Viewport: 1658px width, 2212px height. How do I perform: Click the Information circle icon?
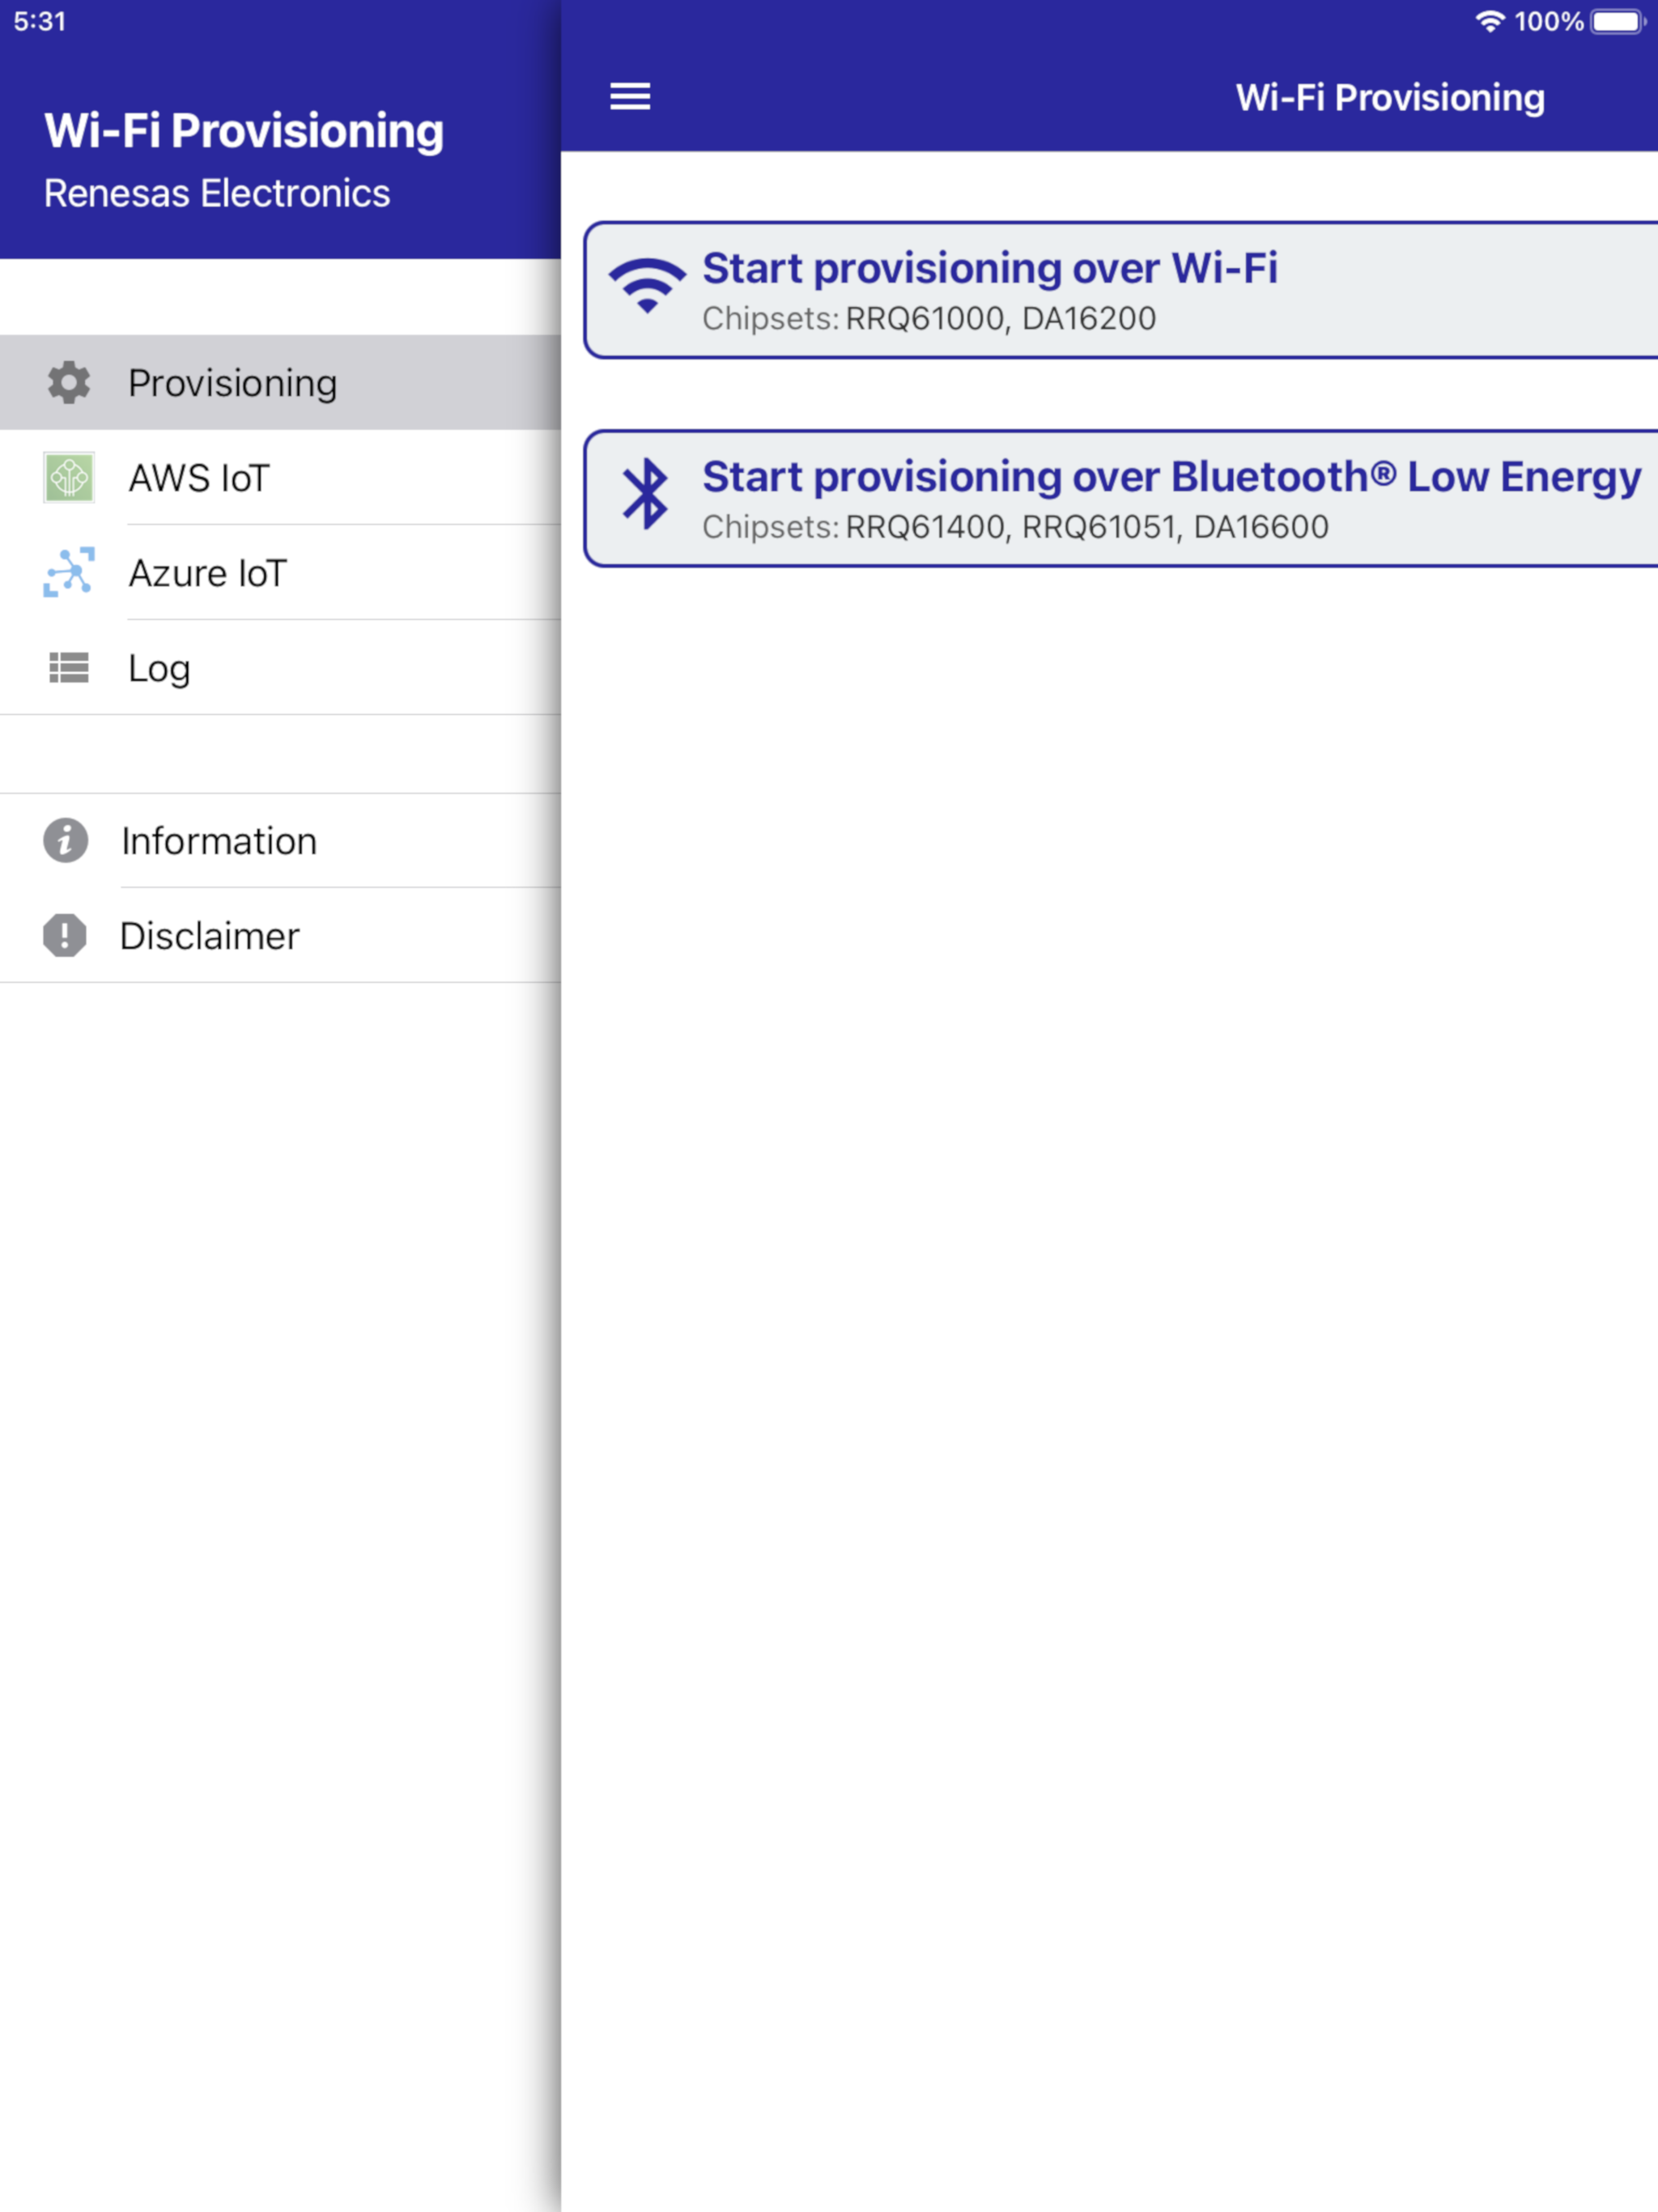tap(65, 840)
